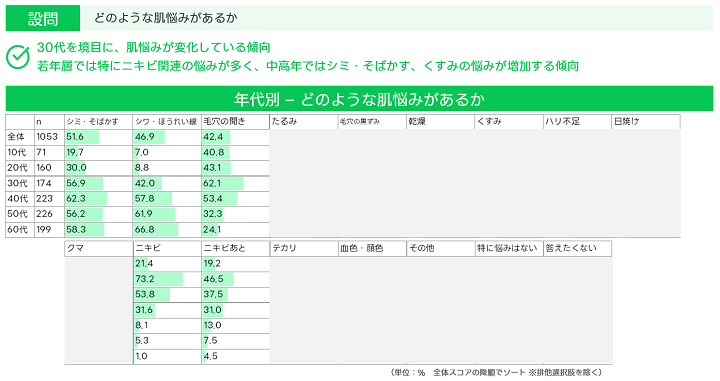This screenshot has height=381, width=720.
Task: Click the ハリ不足 column header
Action: pyautogui.click(x=577, y=122)
